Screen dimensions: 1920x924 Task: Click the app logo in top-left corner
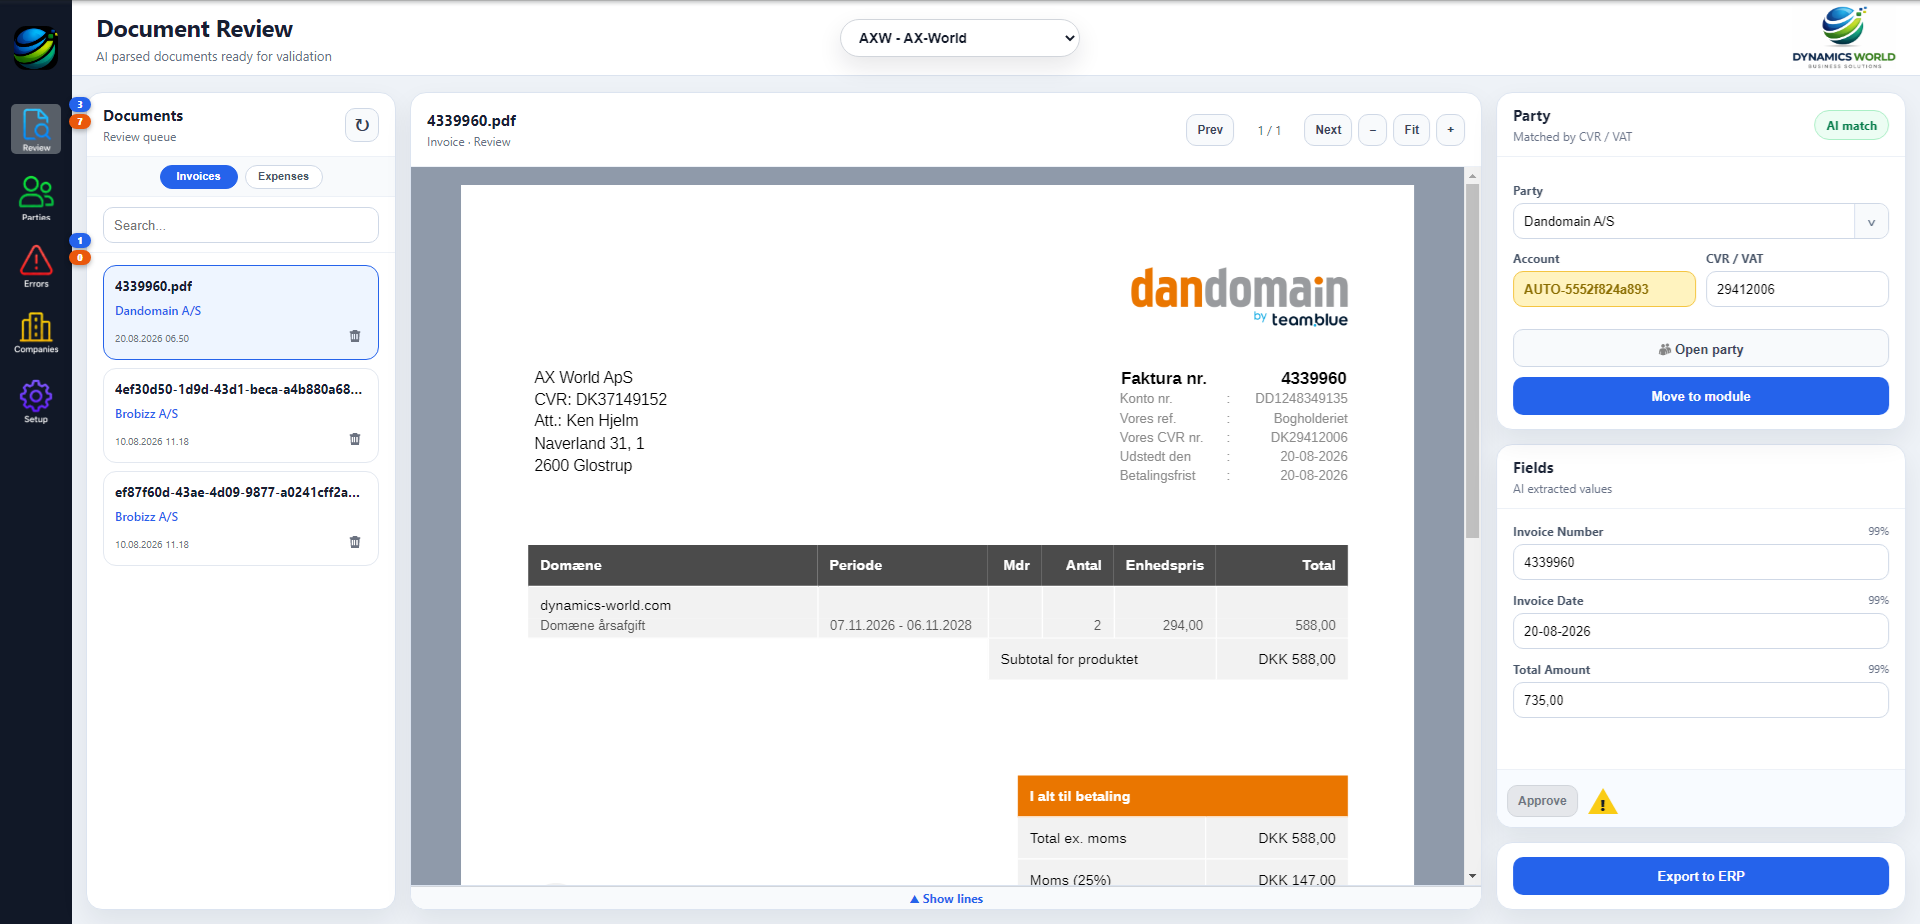36,46
